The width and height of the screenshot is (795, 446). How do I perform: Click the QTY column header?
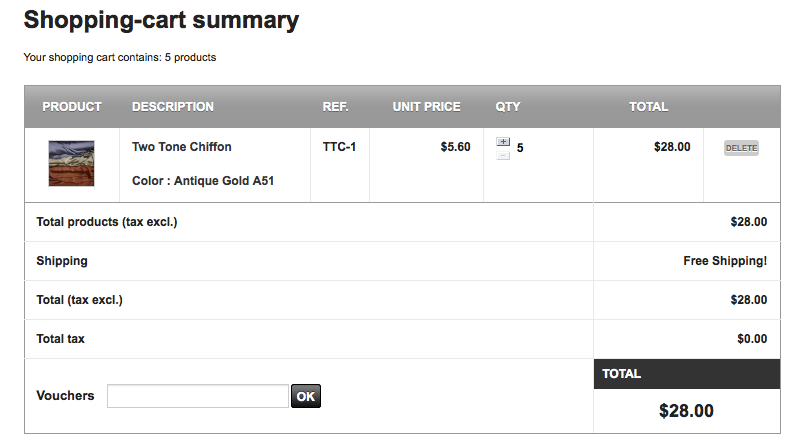tap(508, 107)
